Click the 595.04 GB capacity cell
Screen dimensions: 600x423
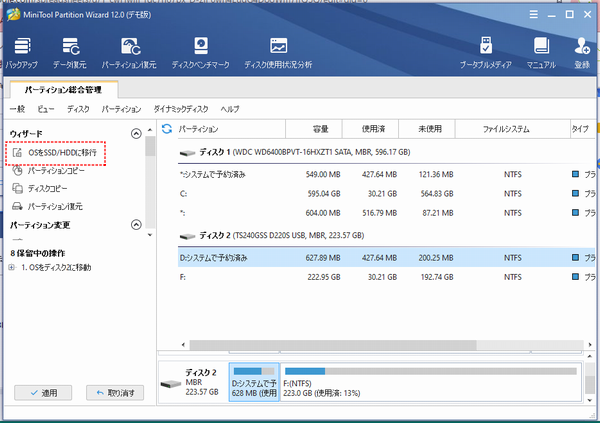324,194
